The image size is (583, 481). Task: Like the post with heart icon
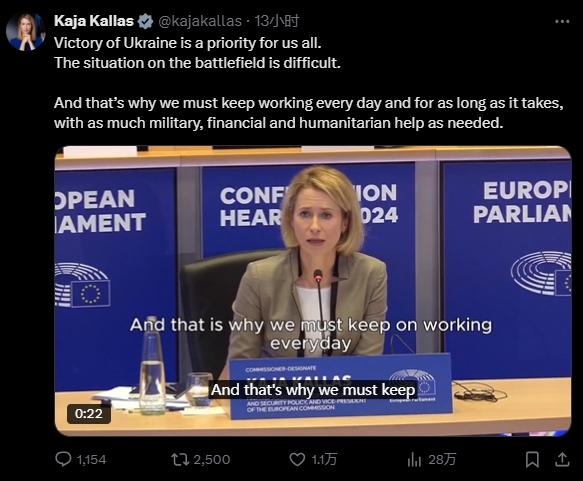pyautogui.click(x=297, y=459)
